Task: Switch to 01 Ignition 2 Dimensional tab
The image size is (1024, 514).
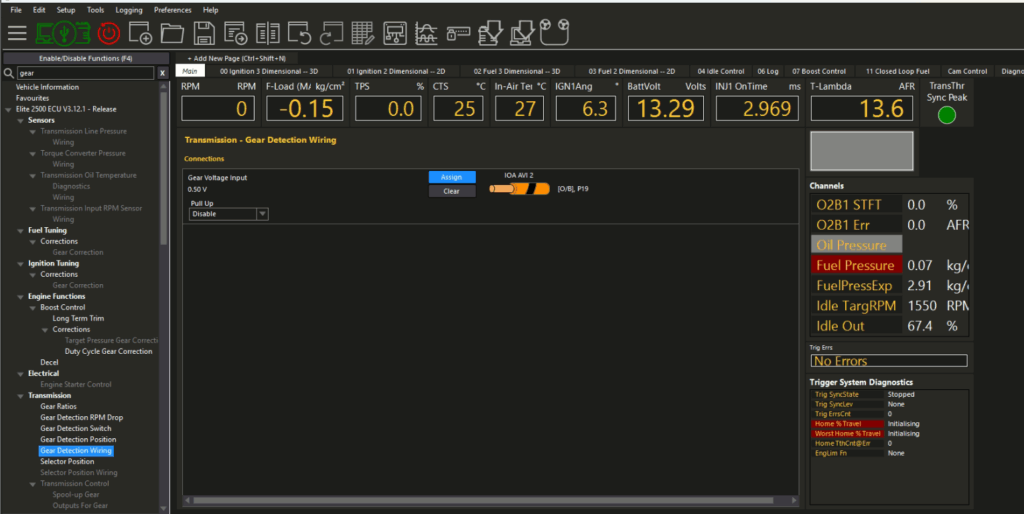Action: [396, 71]
